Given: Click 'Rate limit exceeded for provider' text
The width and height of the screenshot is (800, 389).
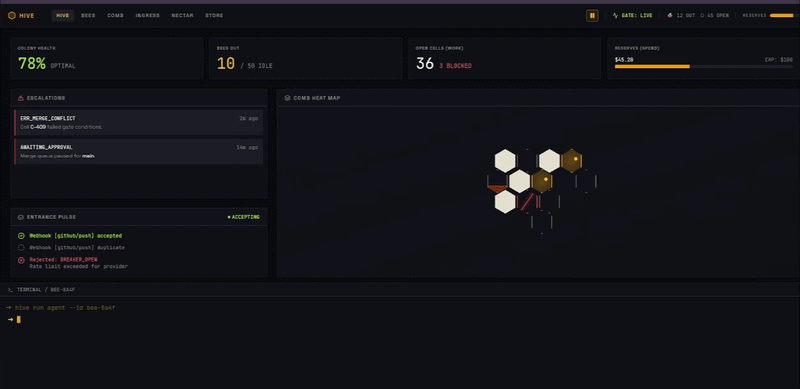Looking at the screenshot, I should pos(79,266).
